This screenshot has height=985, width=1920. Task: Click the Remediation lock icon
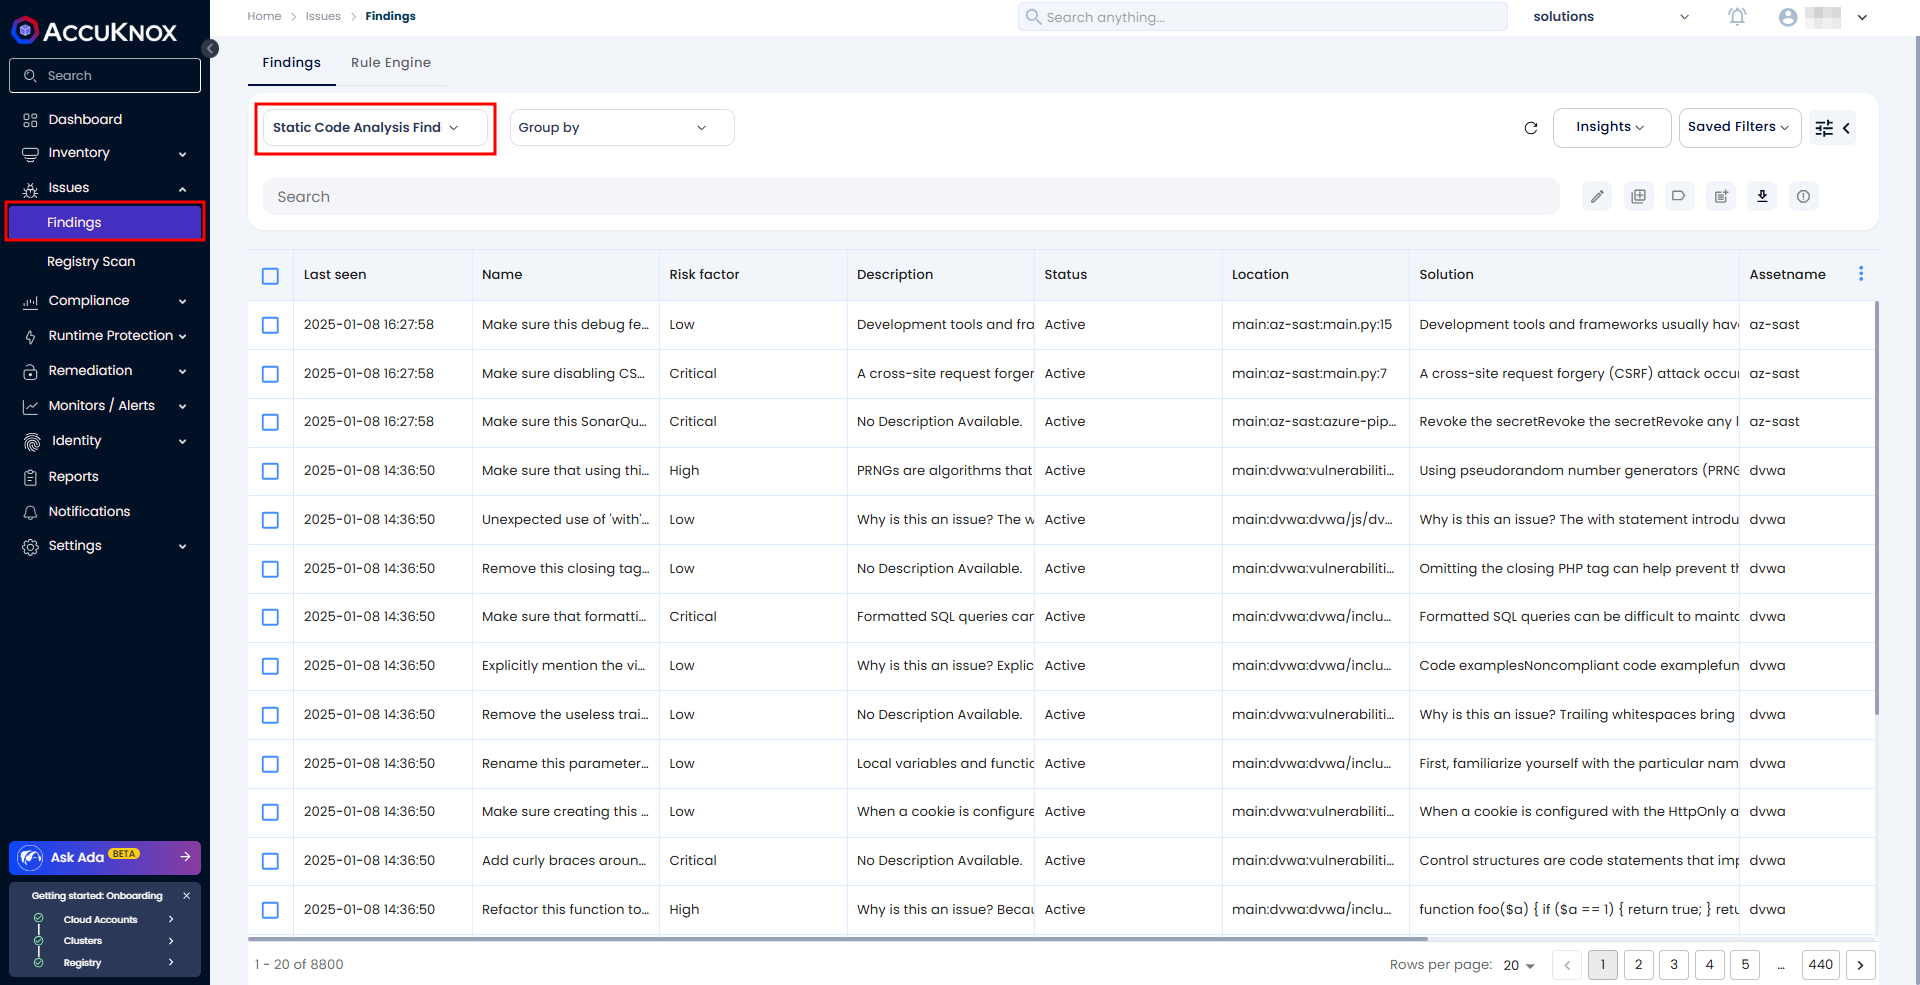tap(30, 371)
